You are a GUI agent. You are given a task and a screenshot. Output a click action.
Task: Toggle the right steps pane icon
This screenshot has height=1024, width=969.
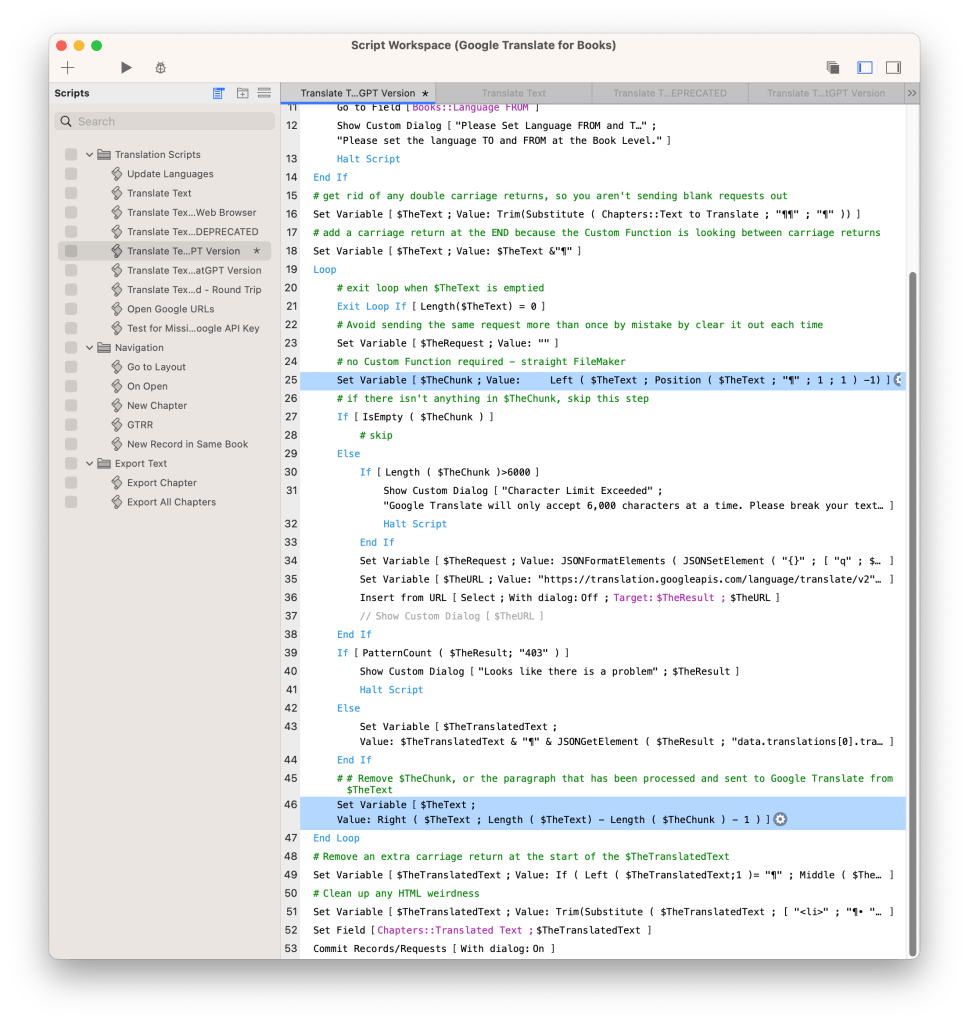point(893,68)
